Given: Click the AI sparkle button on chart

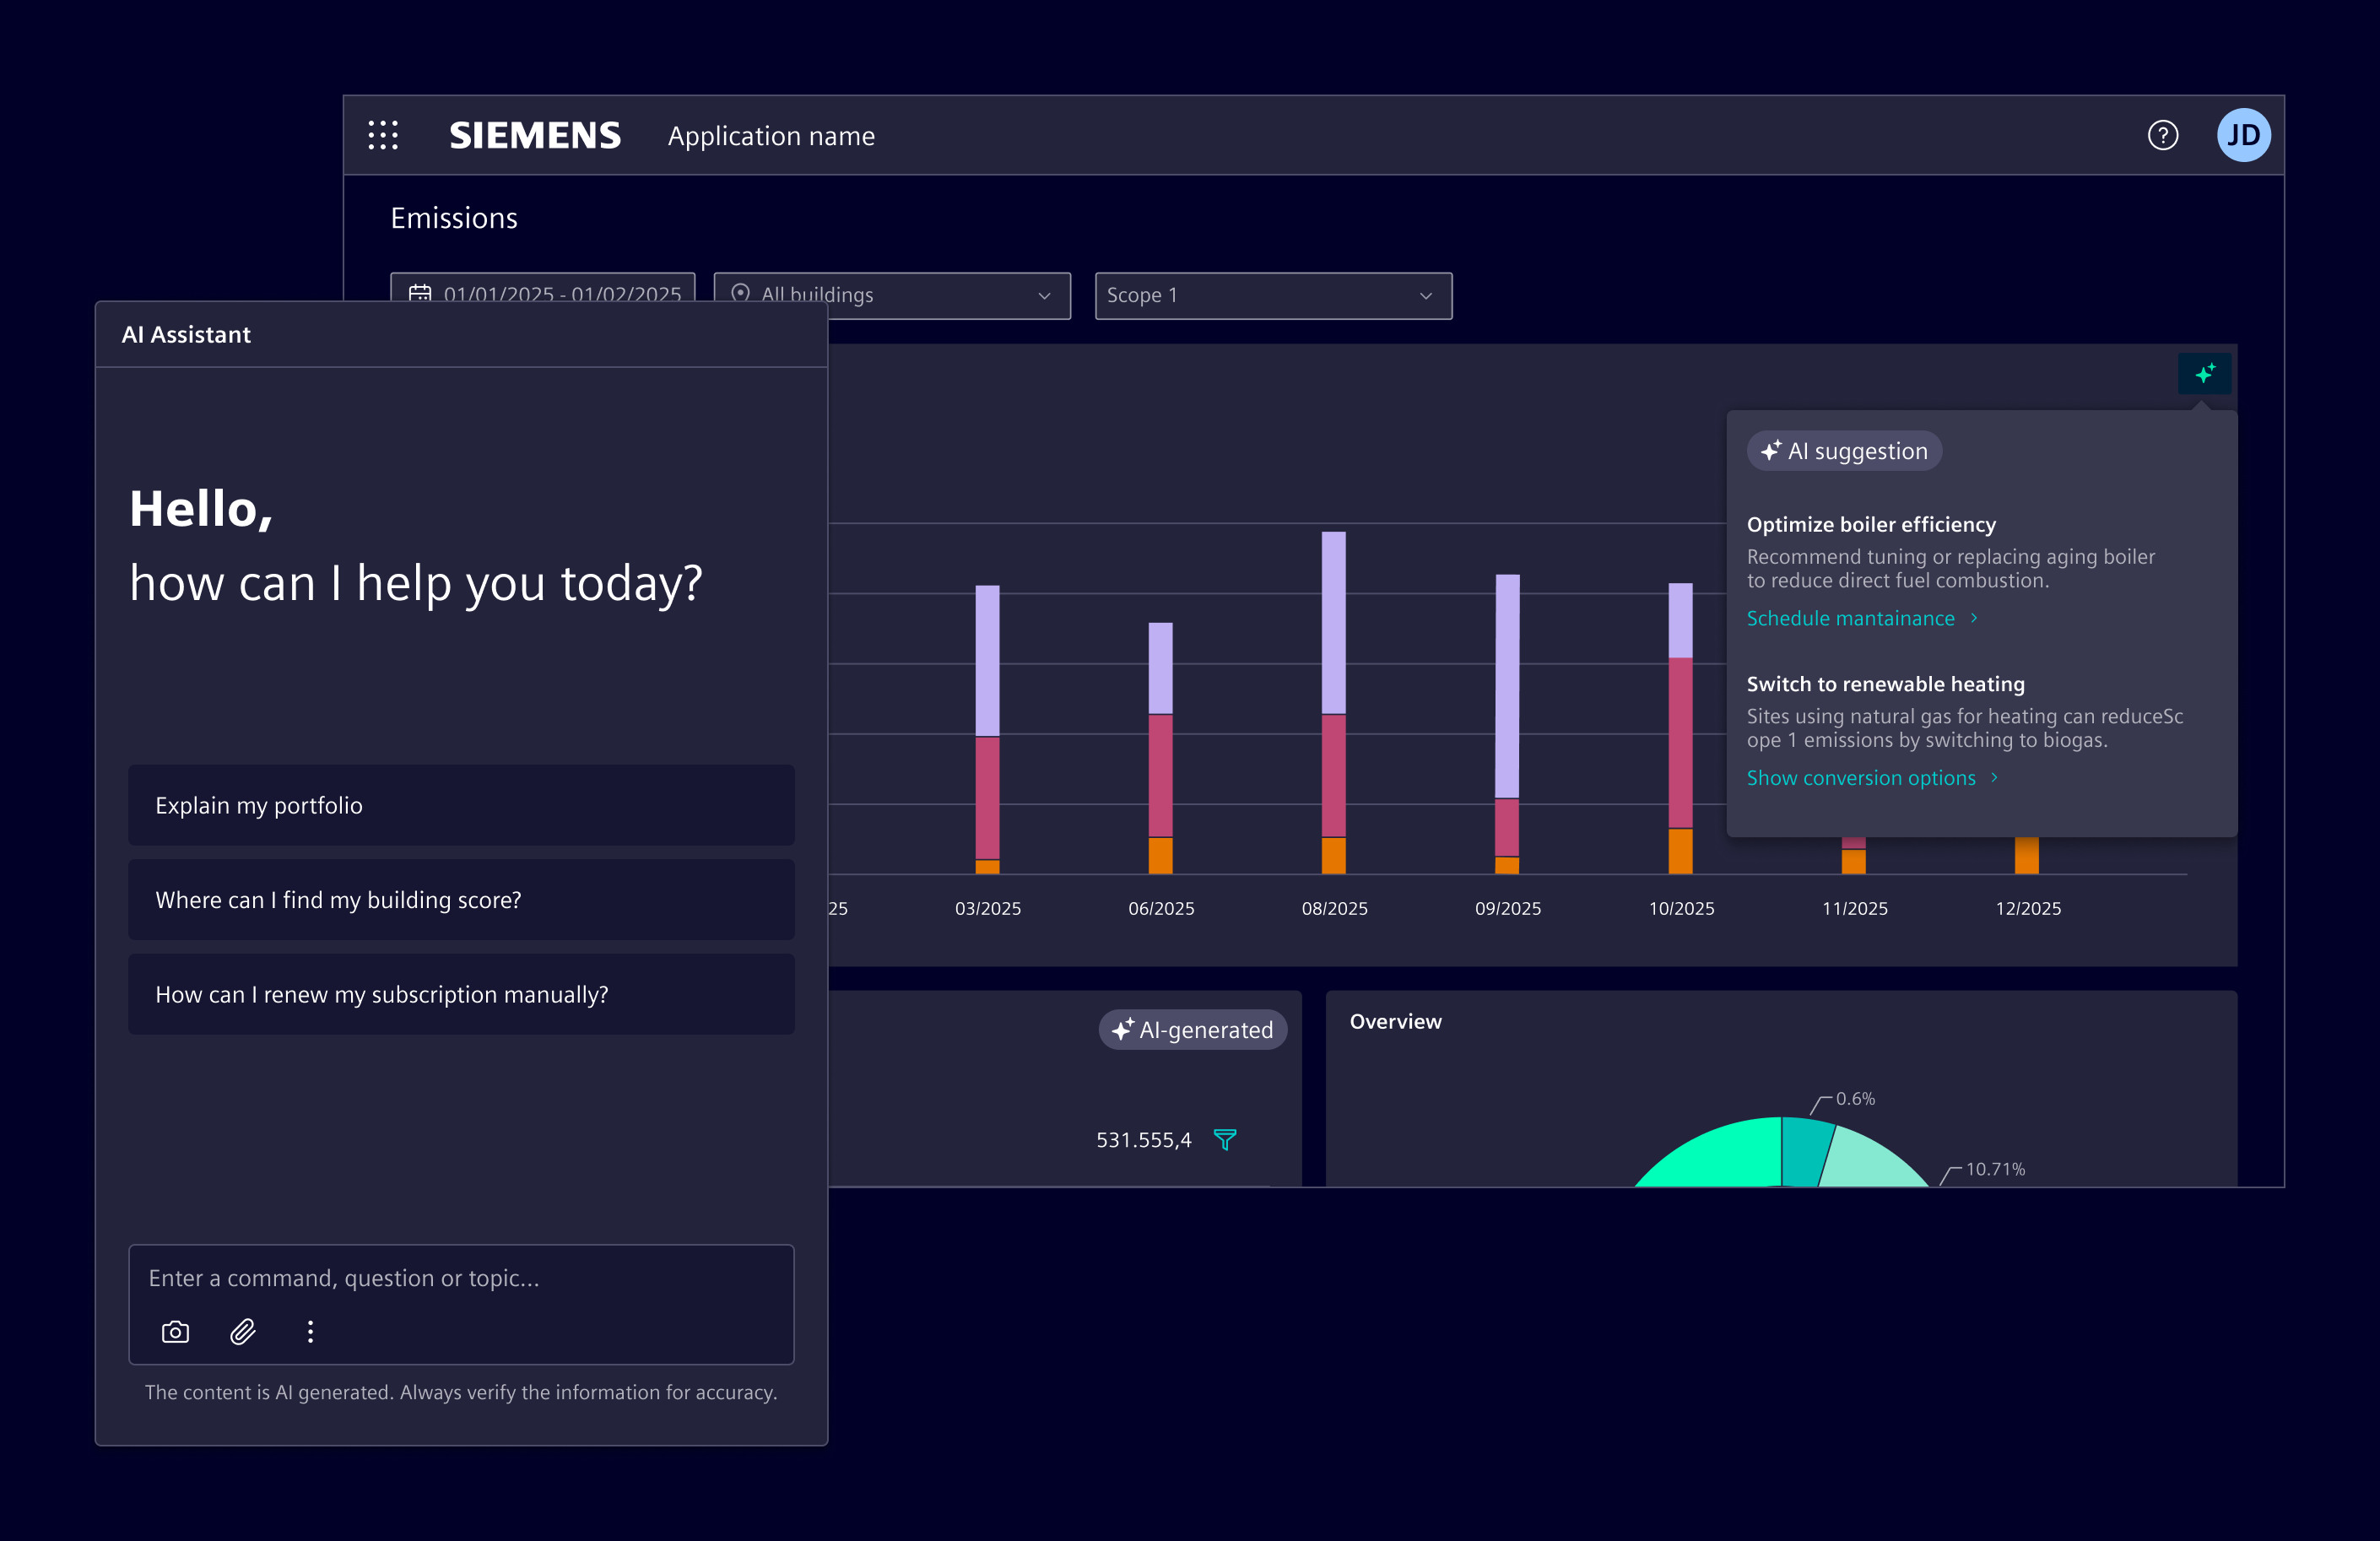Looking at the screenshot, I should point(2204,374).
